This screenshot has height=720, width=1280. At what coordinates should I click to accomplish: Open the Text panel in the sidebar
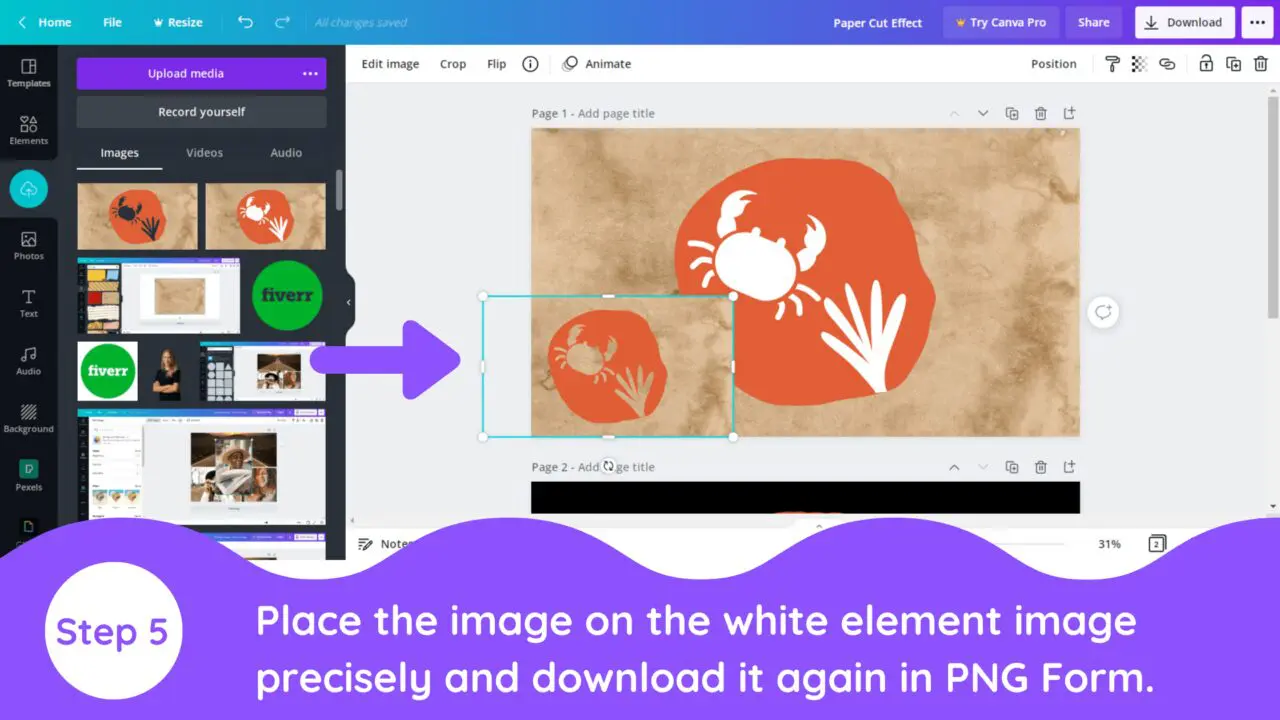[x=28, y=301]
